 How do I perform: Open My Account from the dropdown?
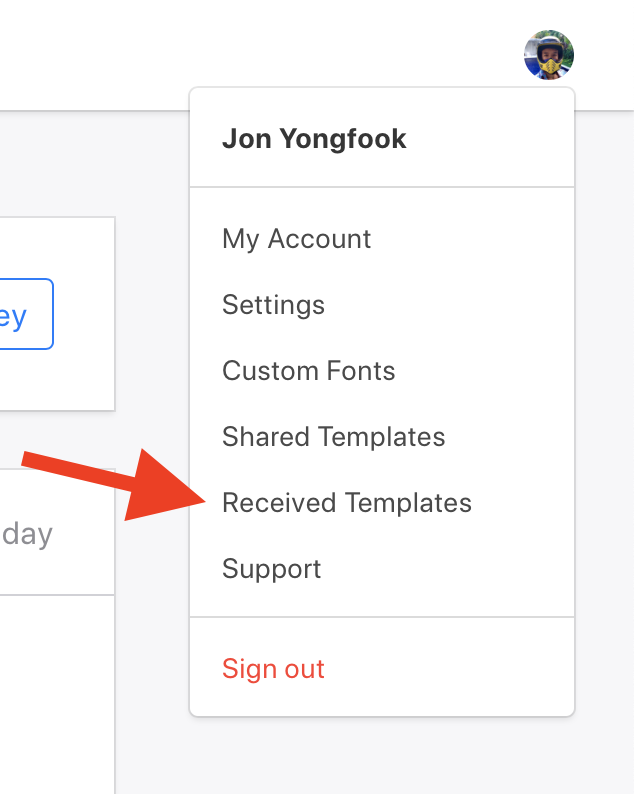[296, 239]
